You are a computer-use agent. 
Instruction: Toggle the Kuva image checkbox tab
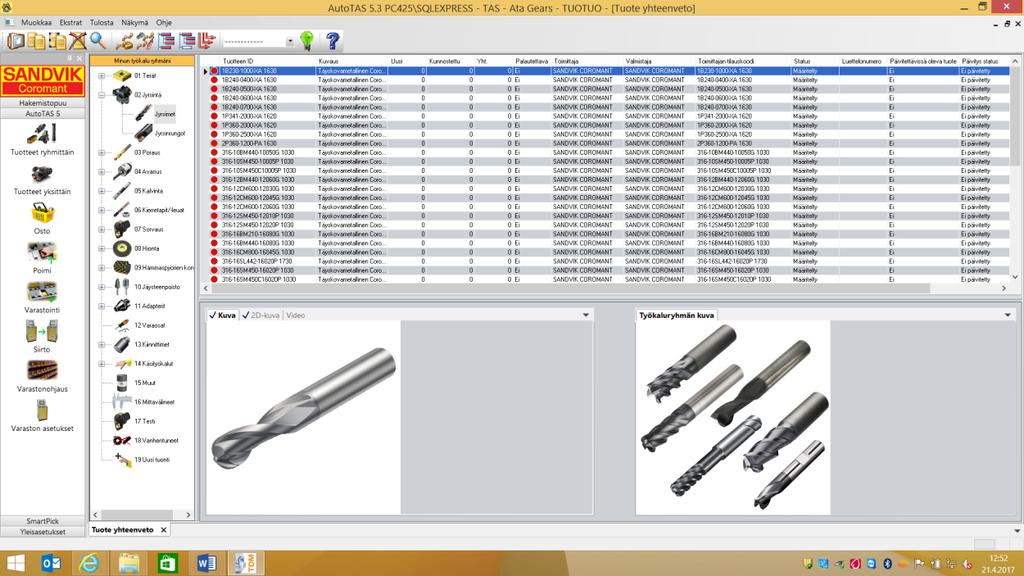222,315
